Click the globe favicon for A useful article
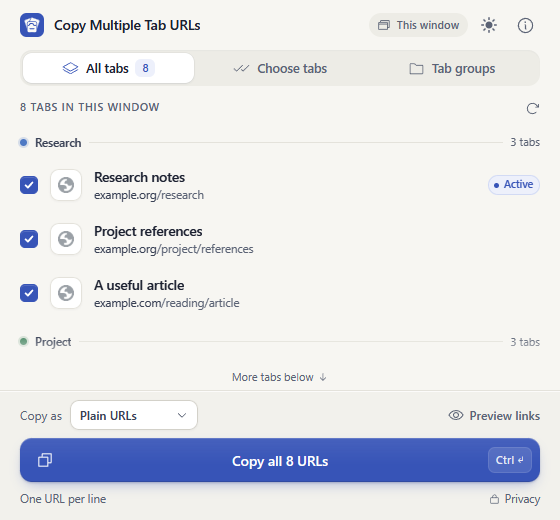560x520 pixels. tap(66, 293)
